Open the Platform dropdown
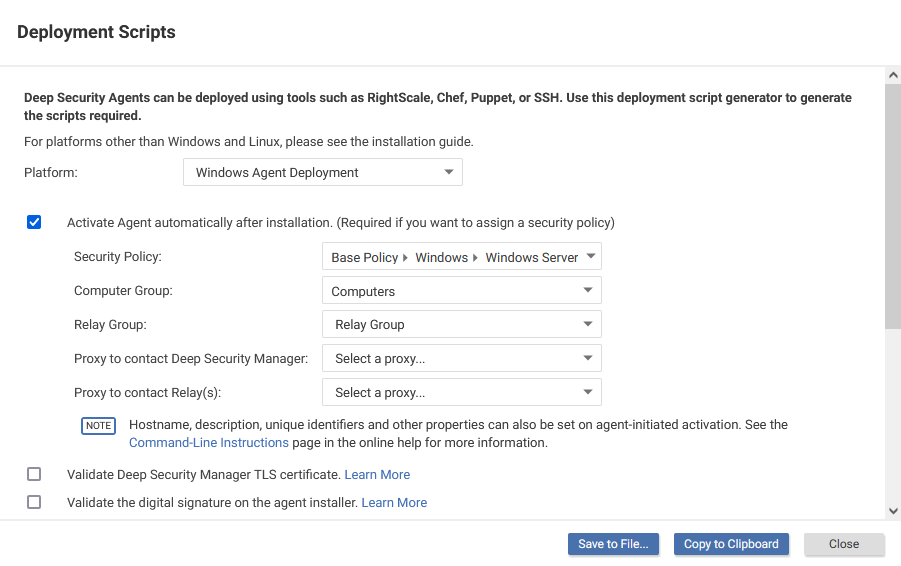 (x=323, y=172)
